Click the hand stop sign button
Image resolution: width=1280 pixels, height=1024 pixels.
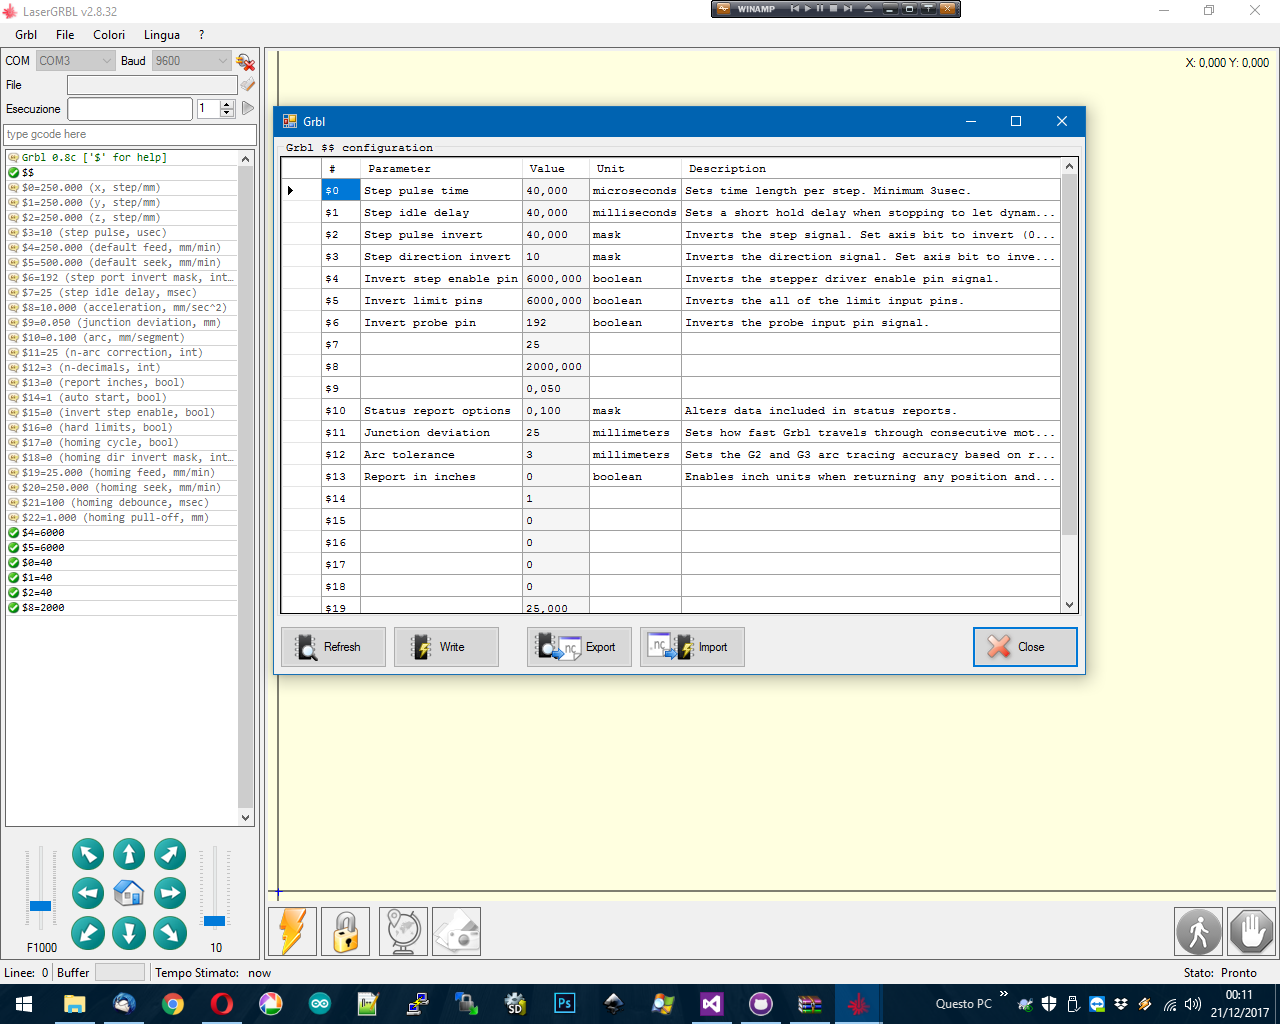tap(1251, 932)
